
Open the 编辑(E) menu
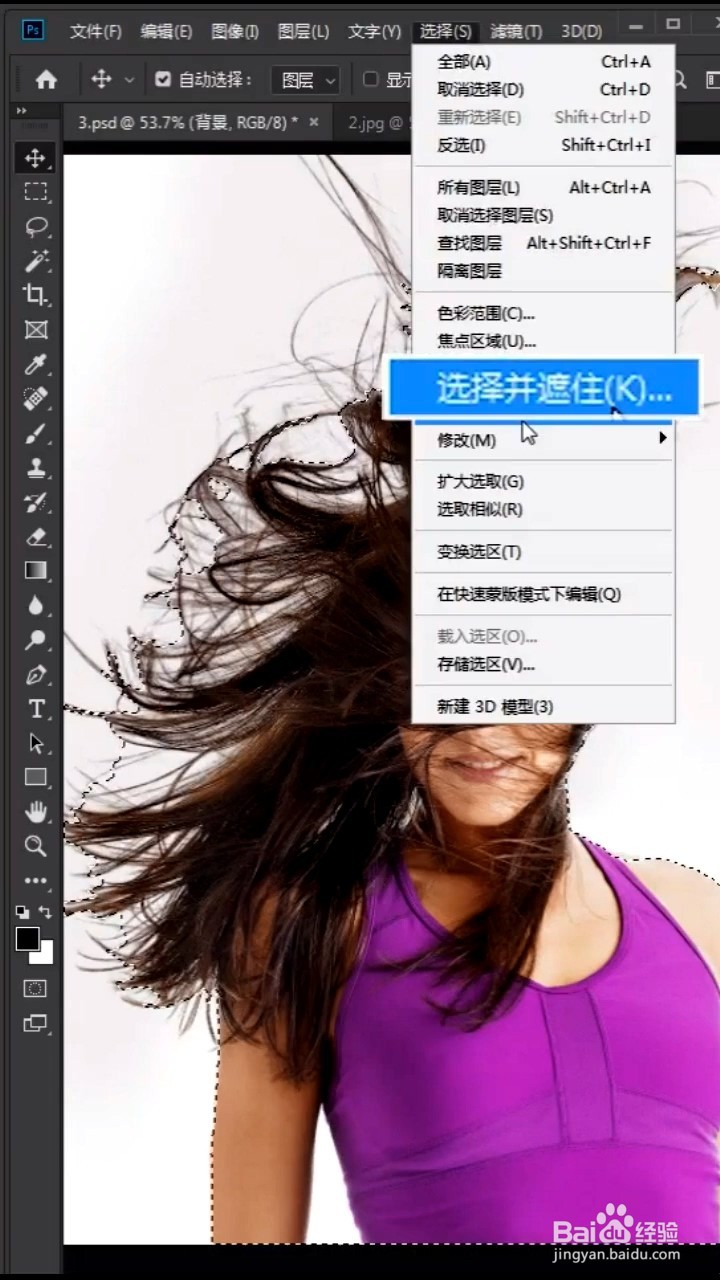(x=166, y=31)
